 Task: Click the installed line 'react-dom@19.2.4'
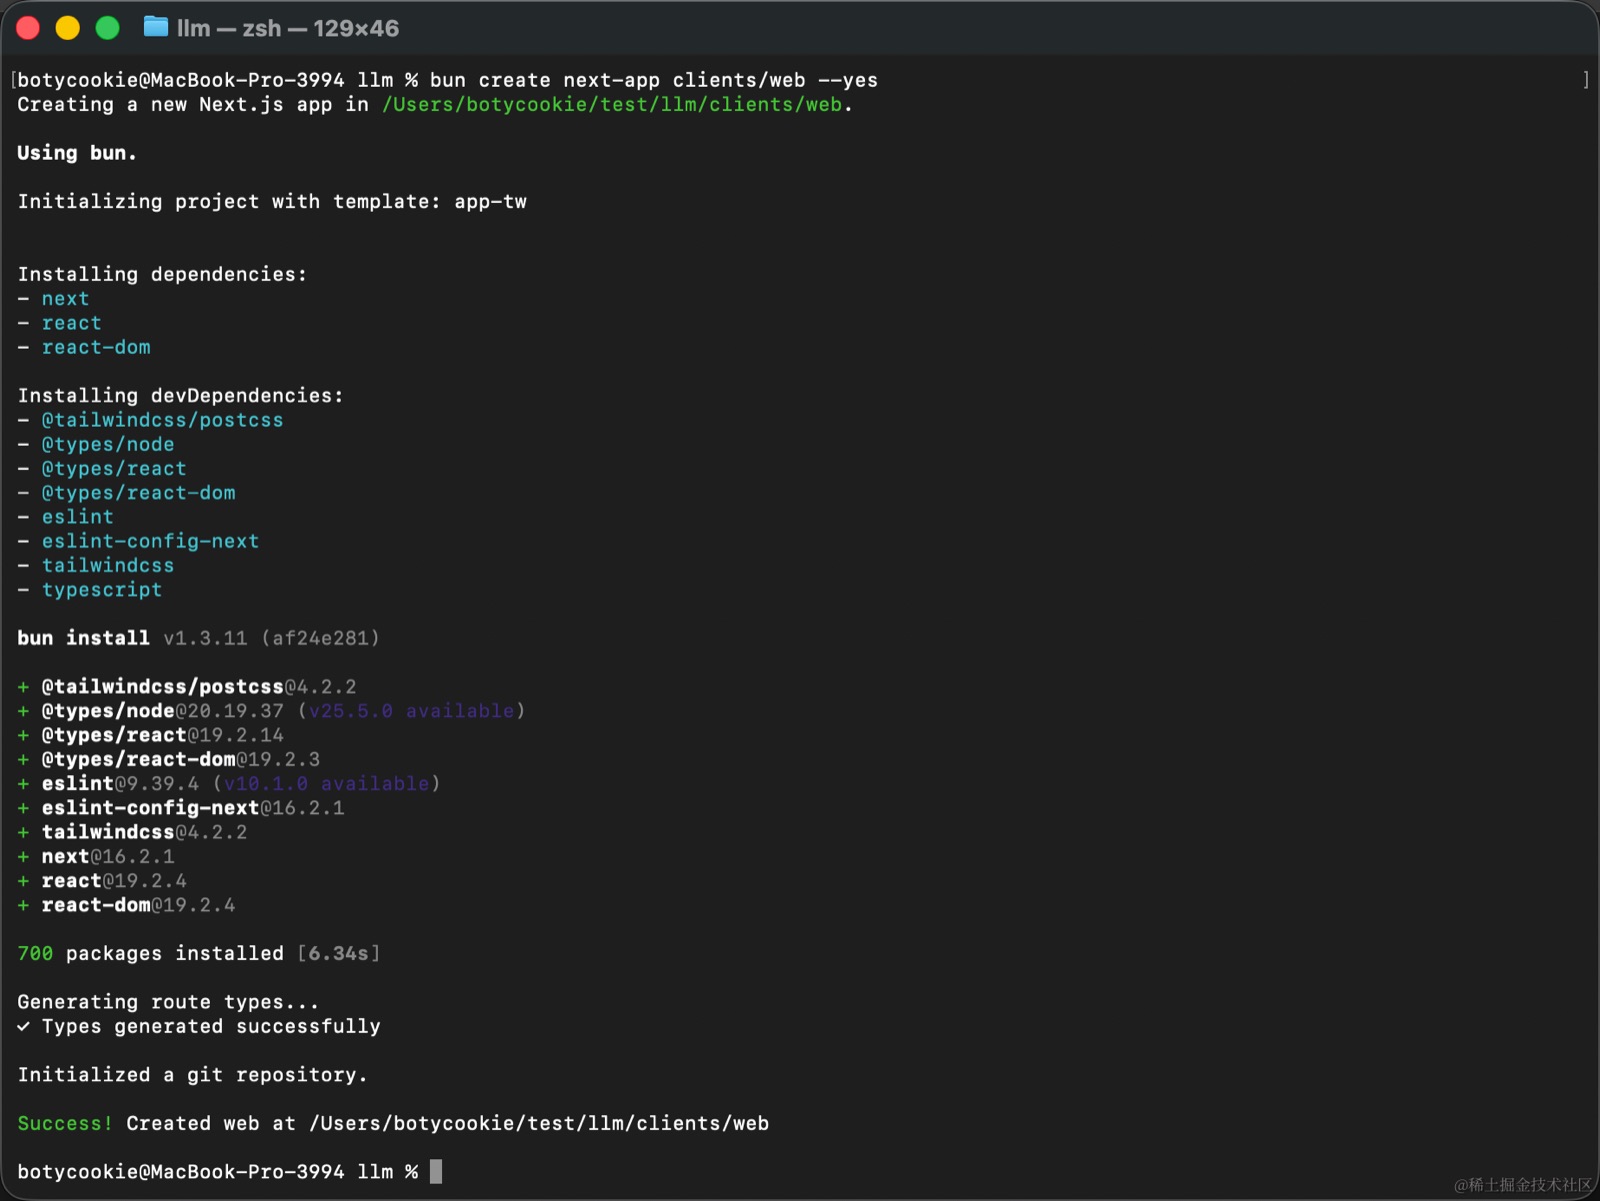click(x=138, y=905)
